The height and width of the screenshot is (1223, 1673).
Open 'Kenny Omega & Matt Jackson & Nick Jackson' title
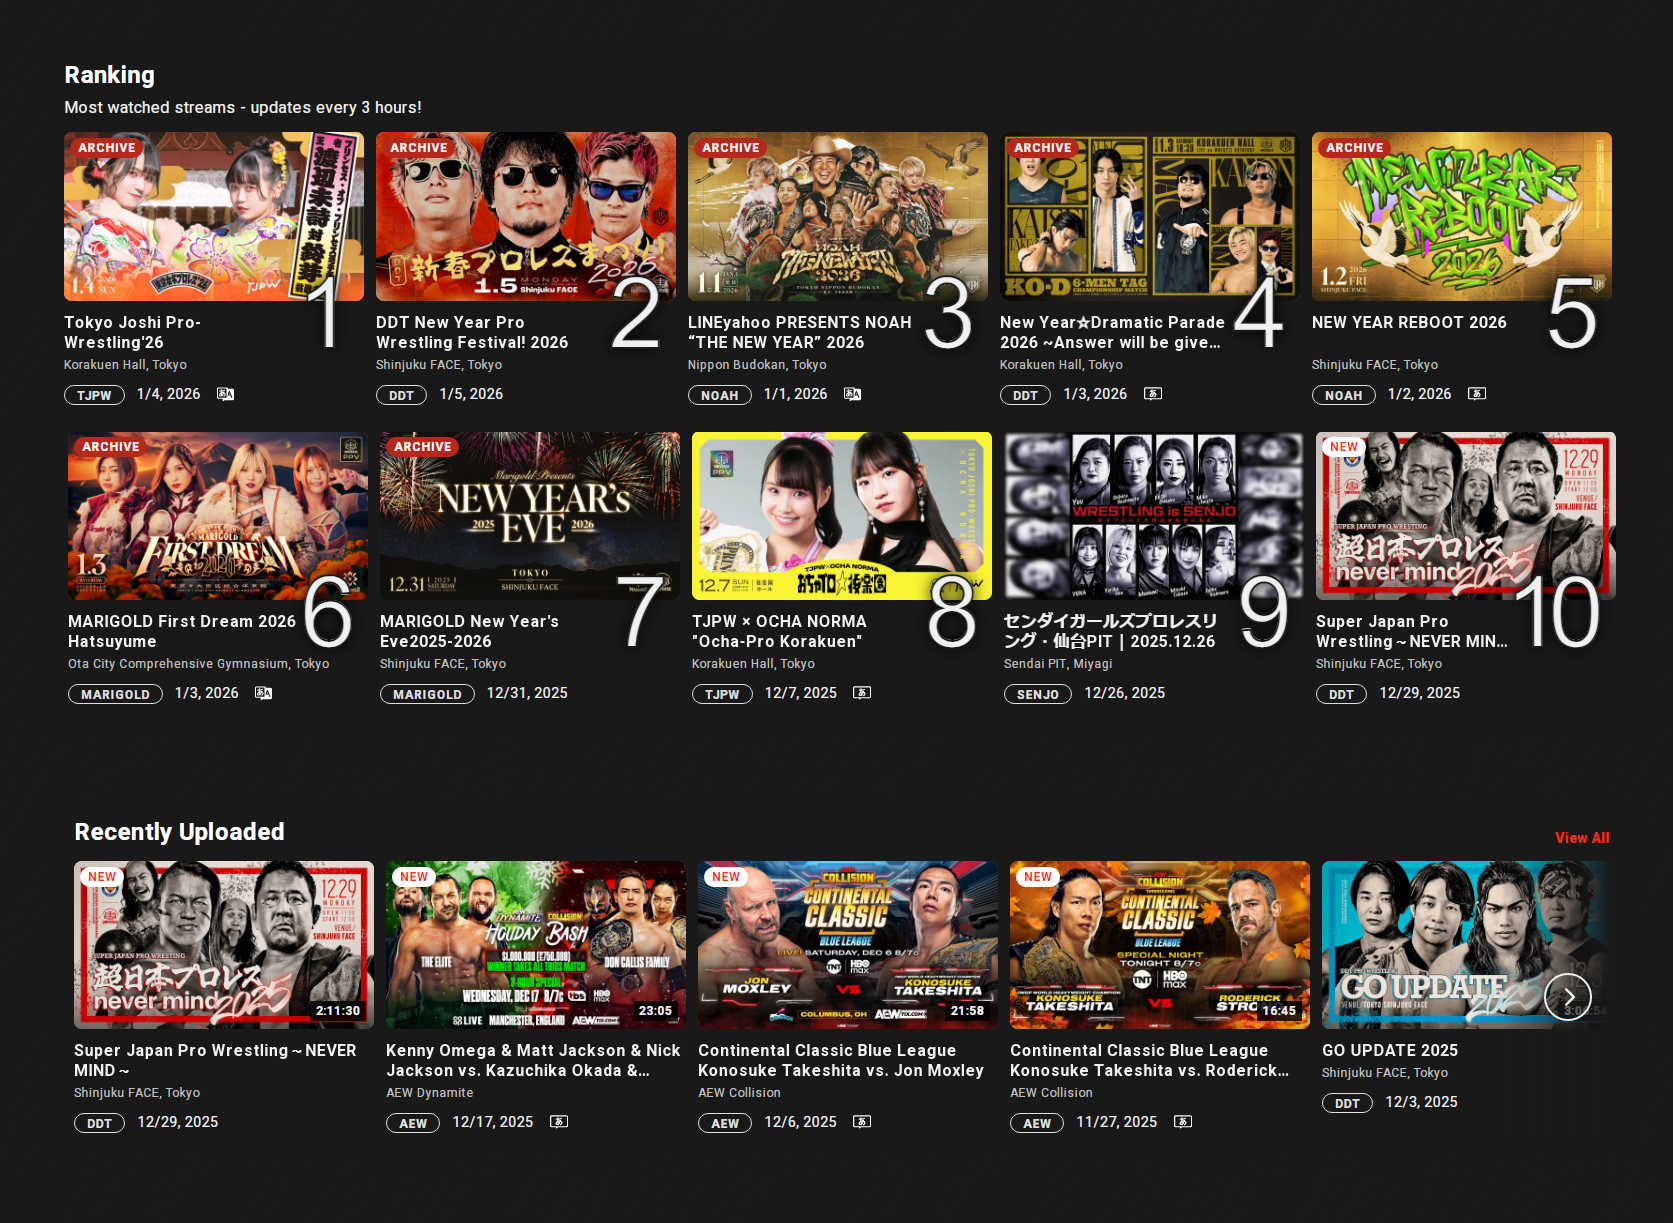(533, 1060)
